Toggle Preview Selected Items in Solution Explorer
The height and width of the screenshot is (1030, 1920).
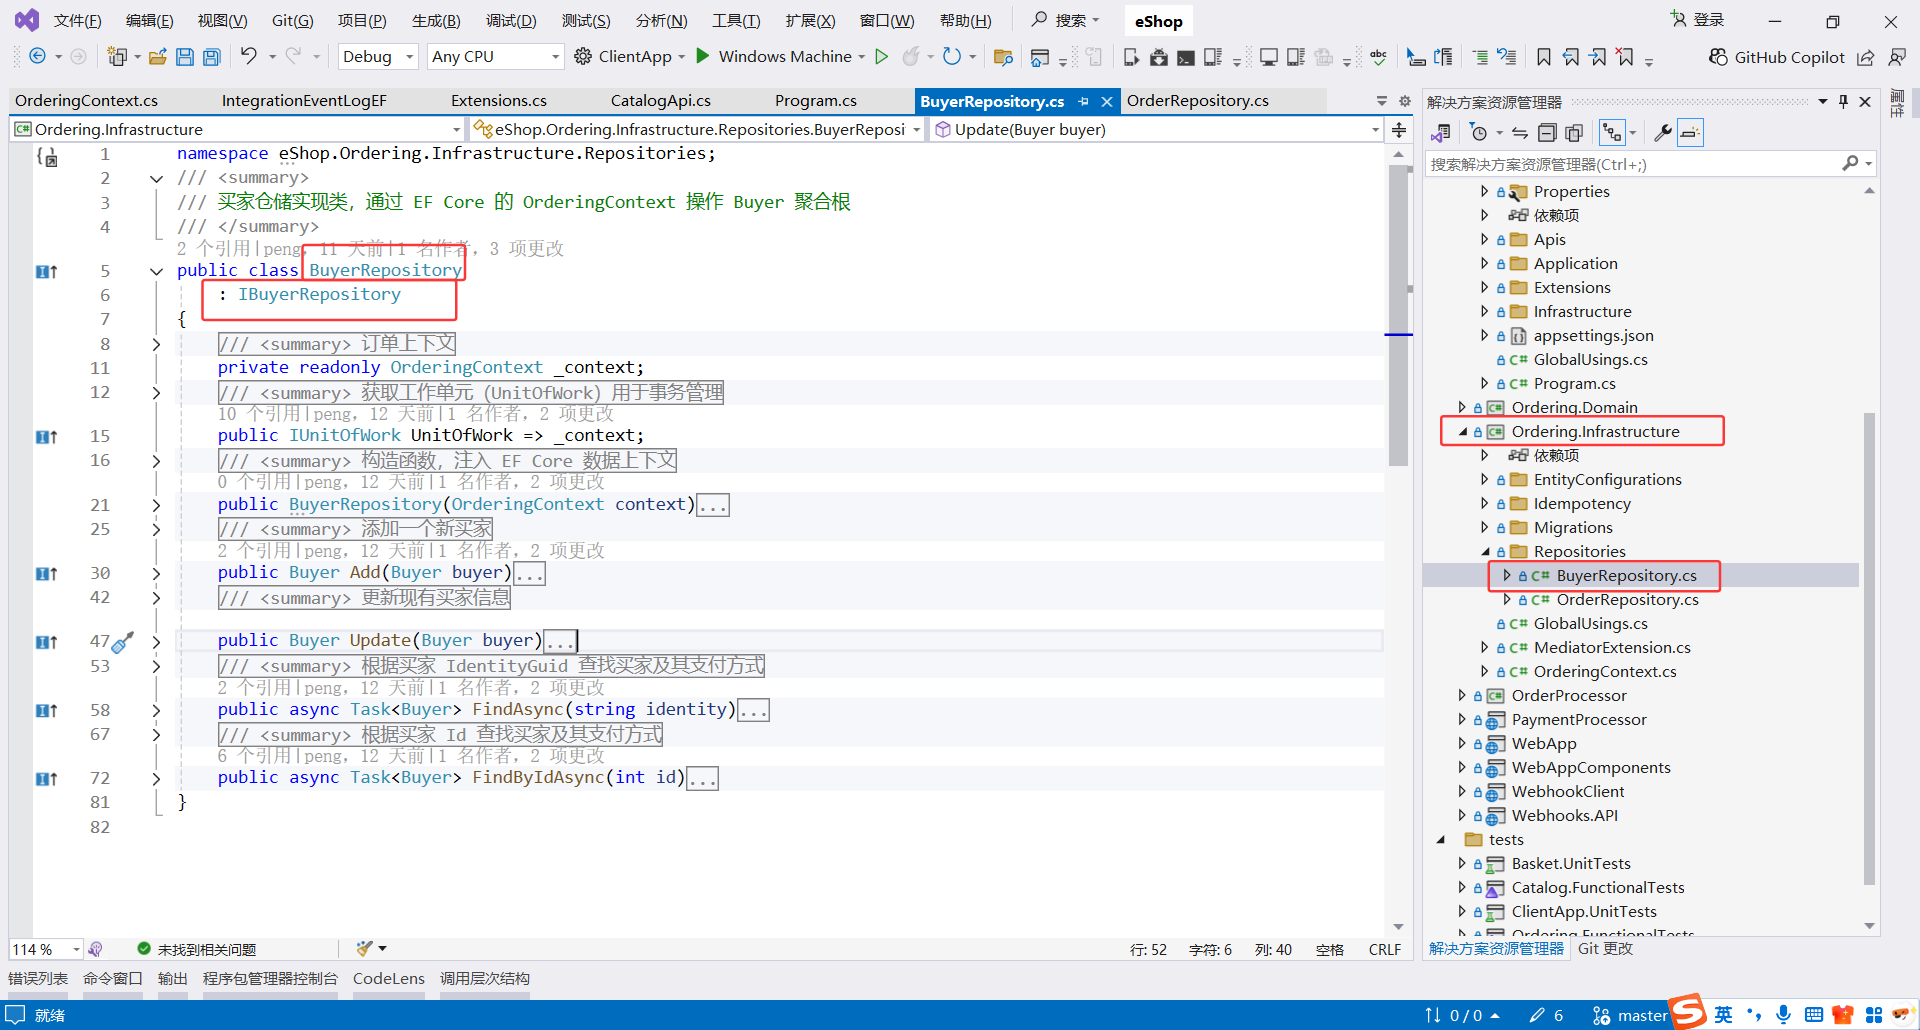coord(1690,132)
